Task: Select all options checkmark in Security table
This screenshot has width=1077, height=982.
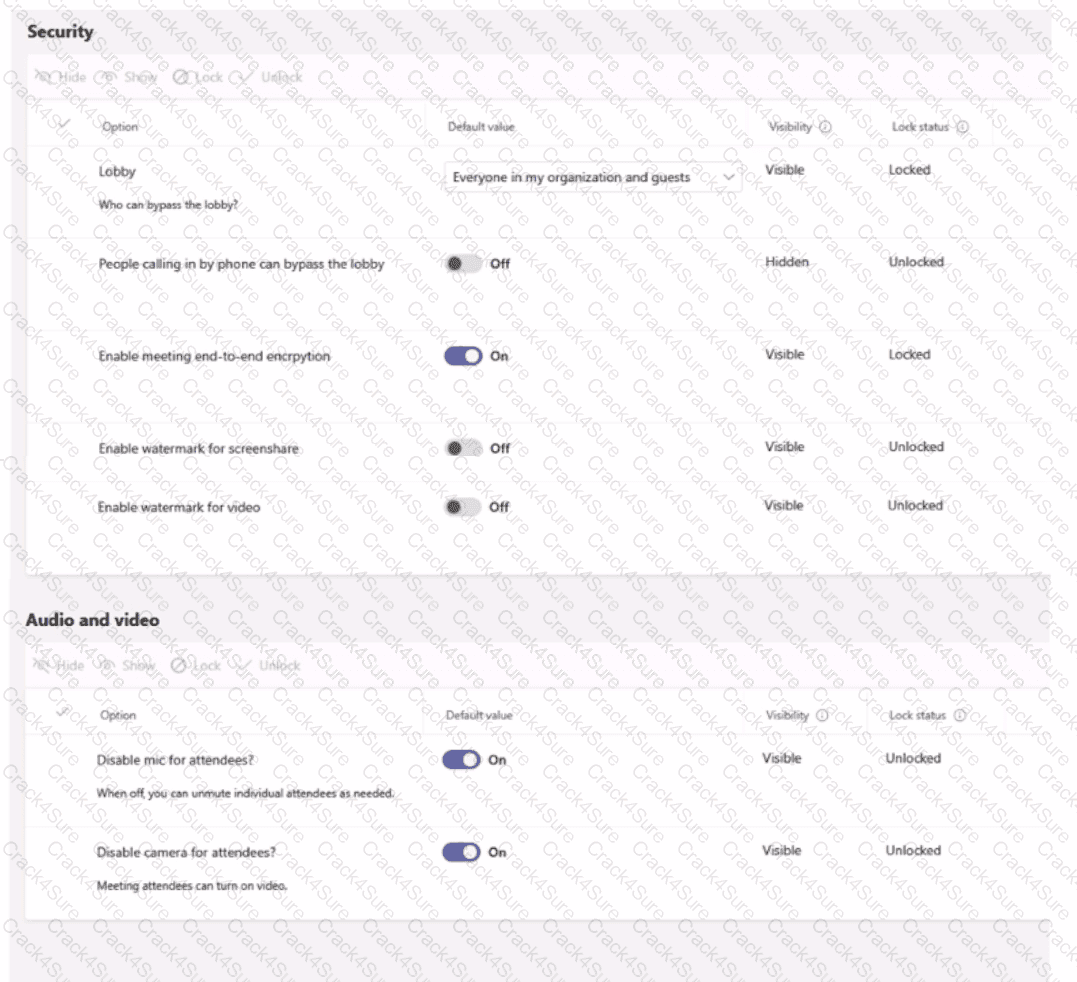Action: pyautogui.click(x=64, y=123)
